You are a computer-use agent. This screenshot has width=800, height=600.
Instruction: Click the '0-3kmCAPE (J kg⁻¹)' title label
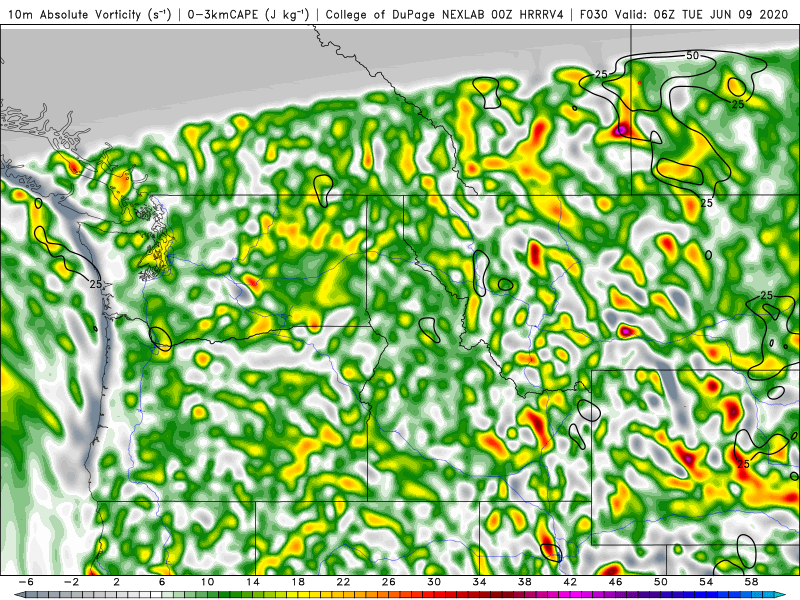click(248, 15)
